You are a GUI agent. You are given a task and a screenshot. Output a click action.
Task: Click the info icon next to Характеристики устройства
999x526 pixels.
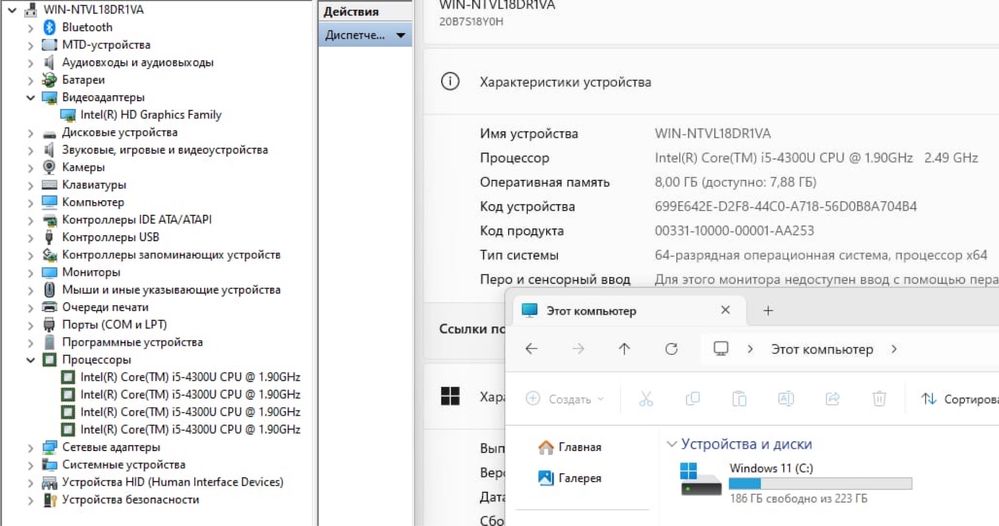(450, 82)
